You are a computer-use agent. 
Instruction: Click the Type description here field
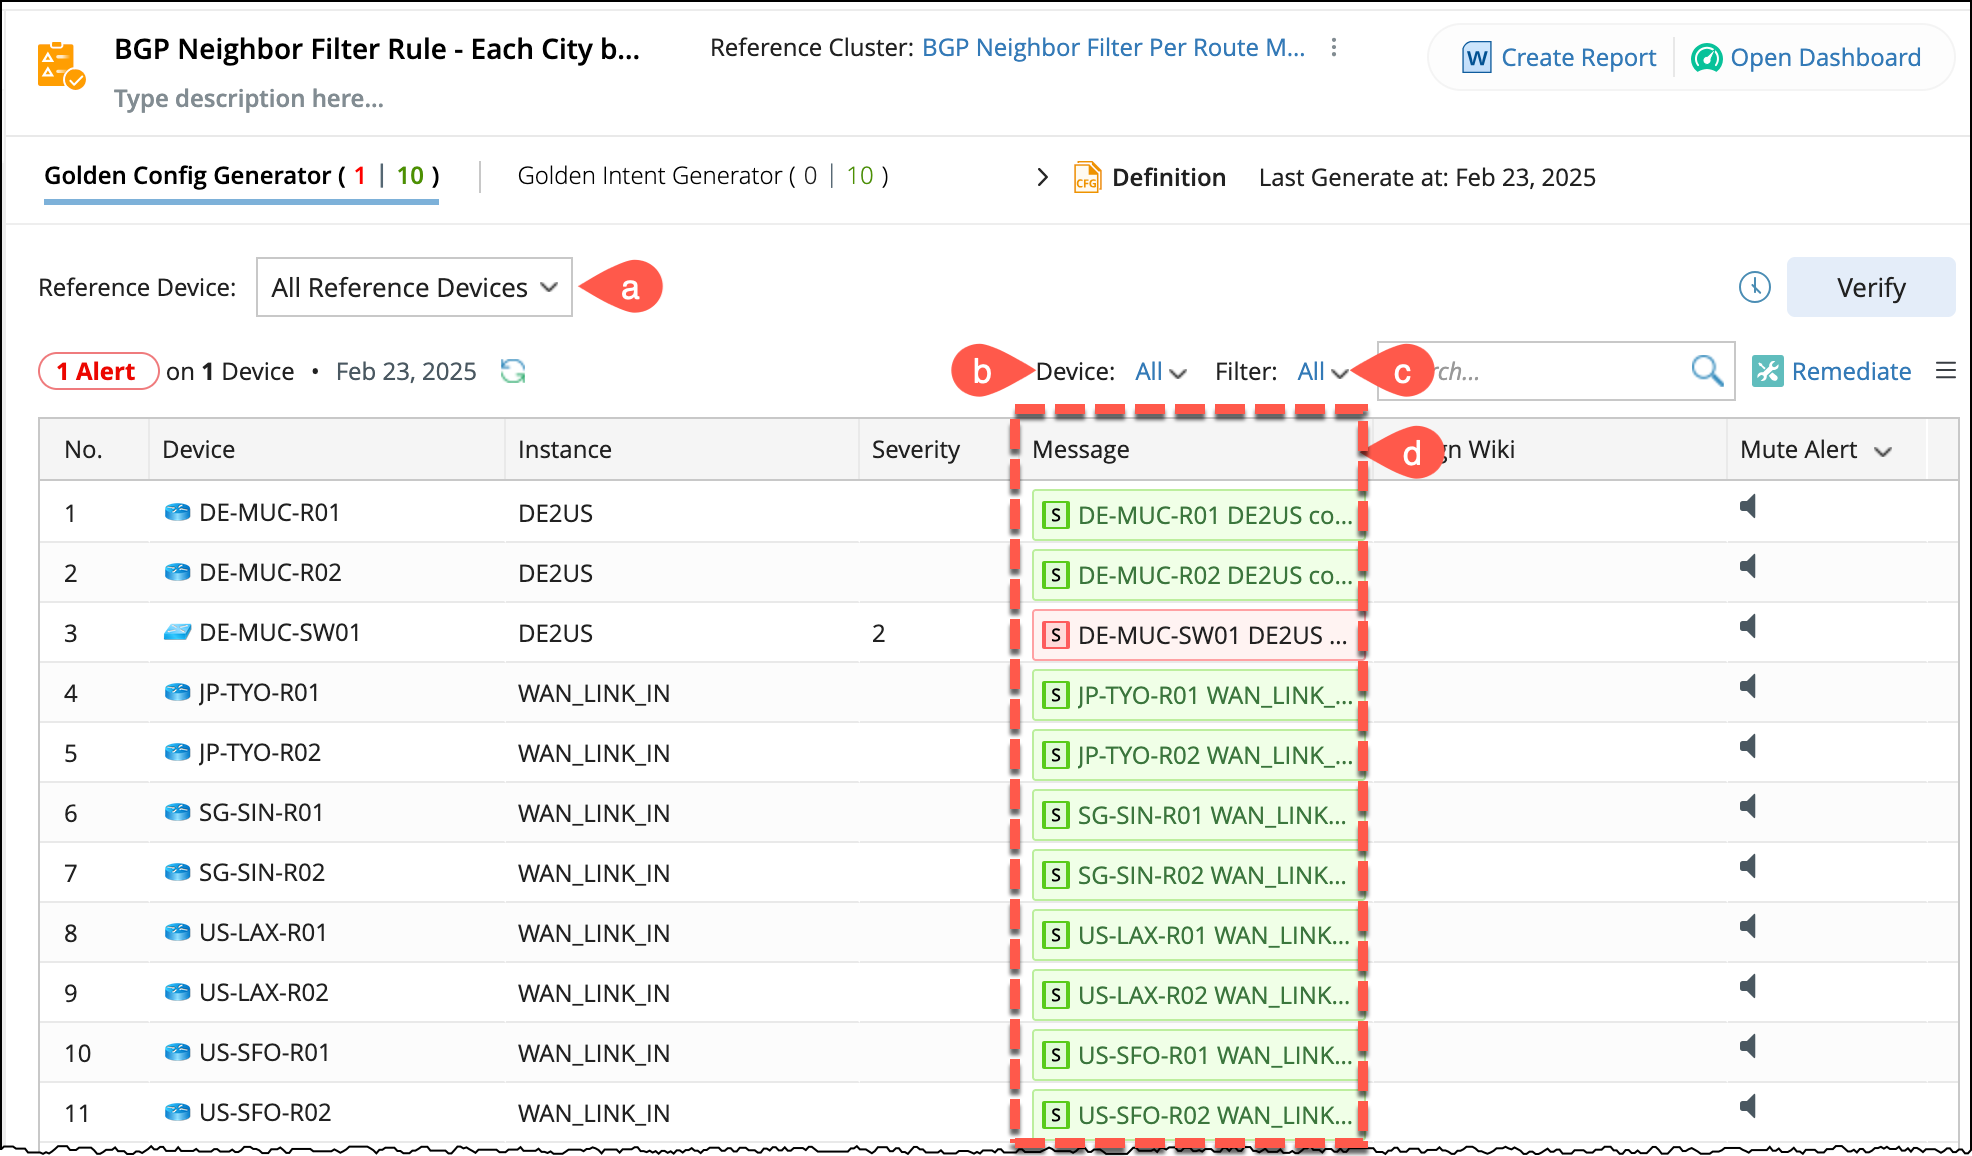pyautogui.click(x=249, y=99)
